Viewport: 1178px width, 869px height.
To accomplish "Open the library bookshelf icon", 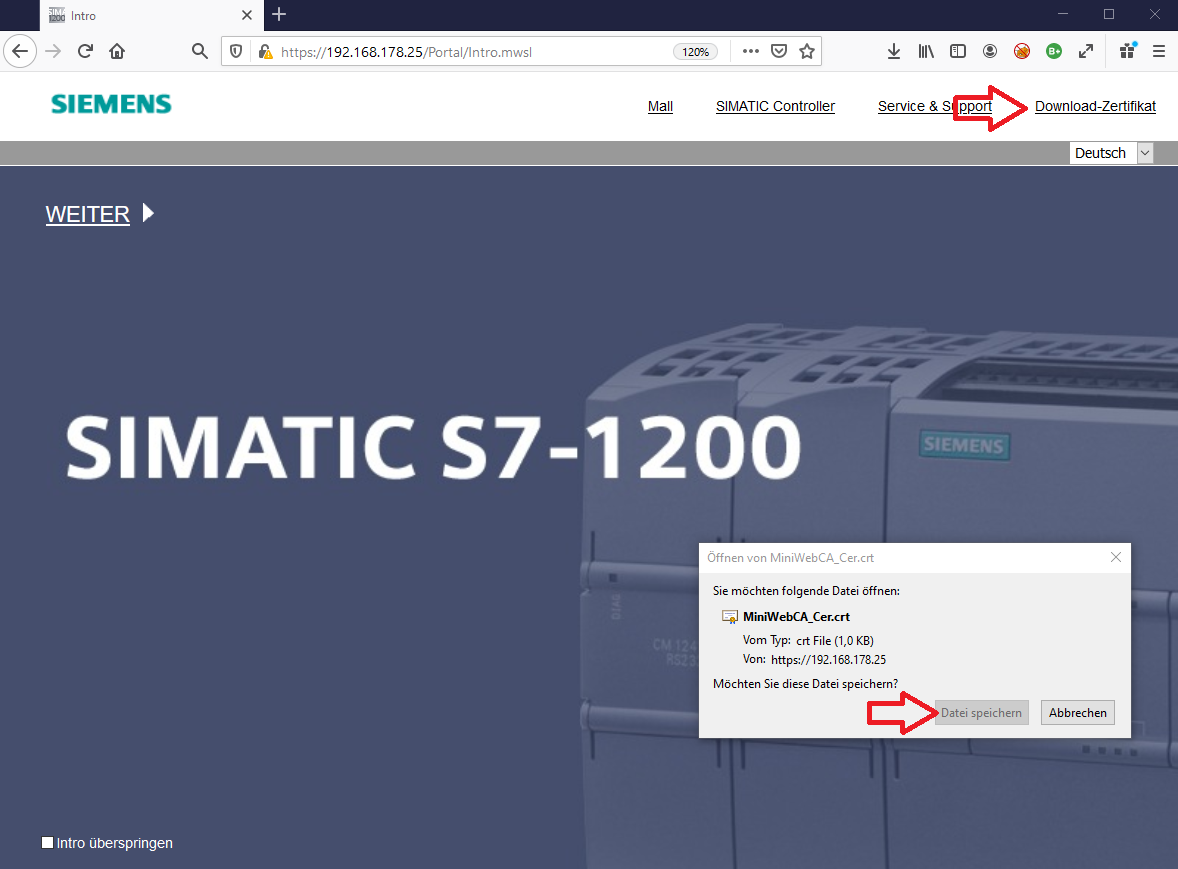I will [x=926, y=51].
